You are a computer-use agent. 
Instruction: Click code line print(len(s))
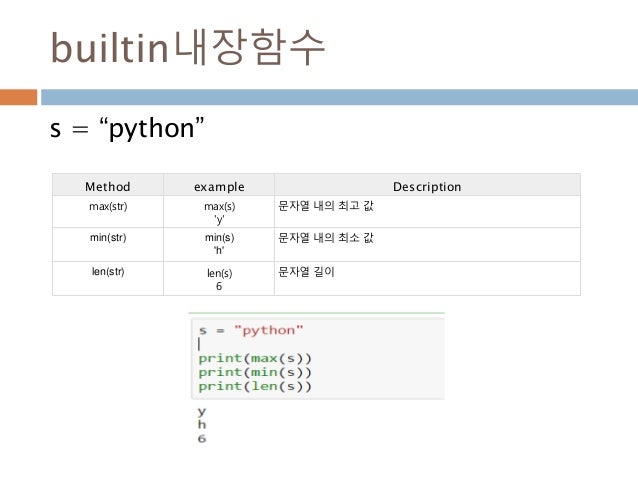click(255, 386)
